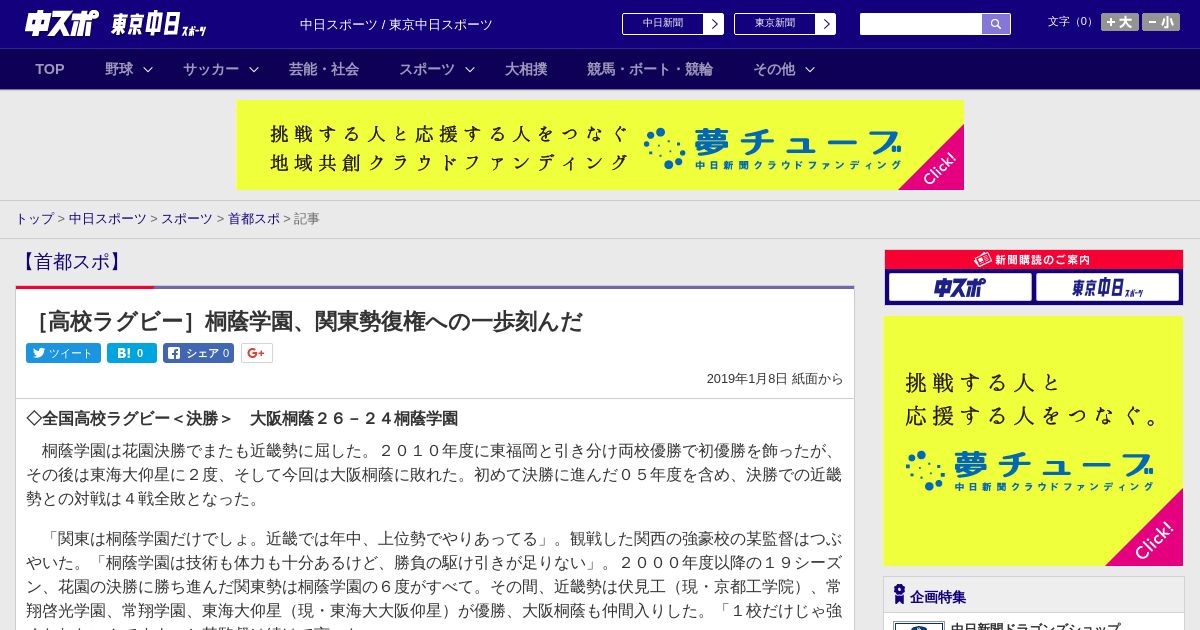The height and width of the screenshot is (630, 1200).
Task: Click the Hatena B! bookmark button
Action: [132, 353]
